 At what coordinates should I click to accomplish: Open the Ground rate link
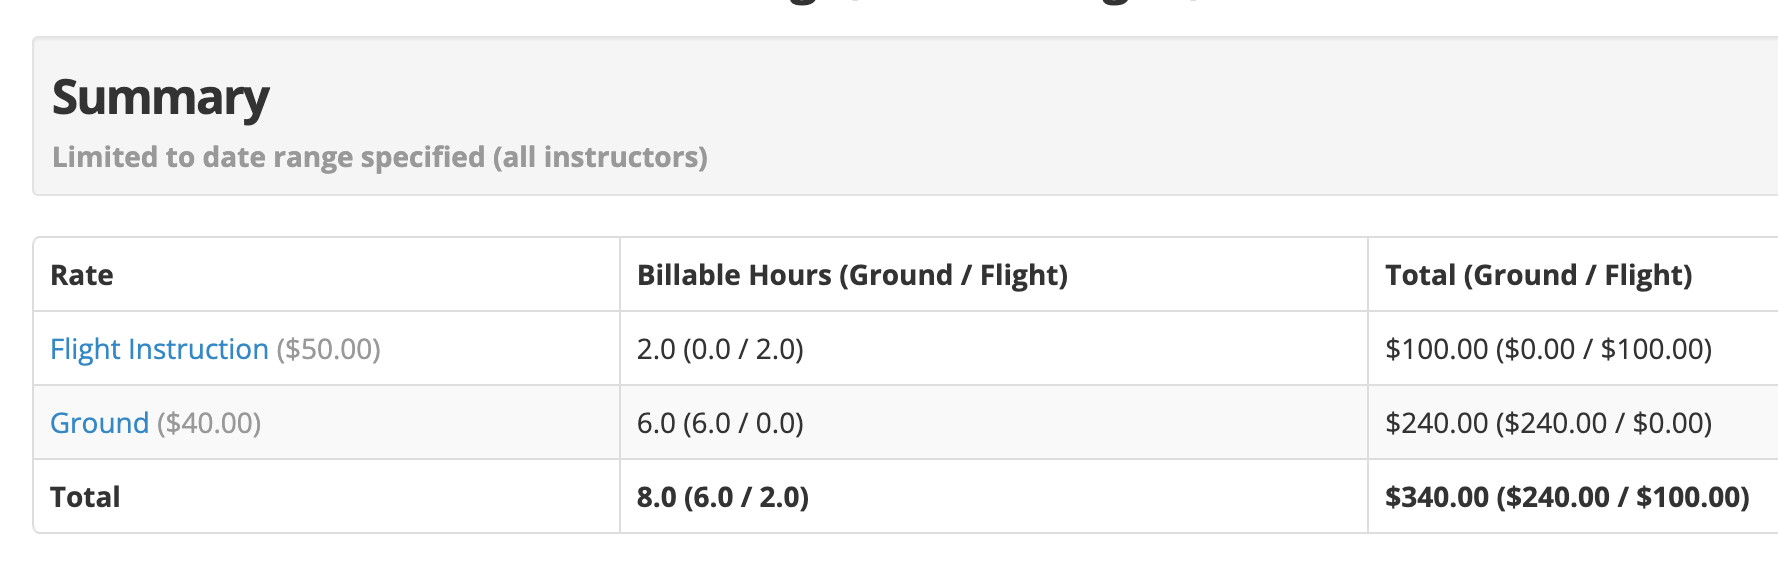pyautogui.click(x=99, y=423)
